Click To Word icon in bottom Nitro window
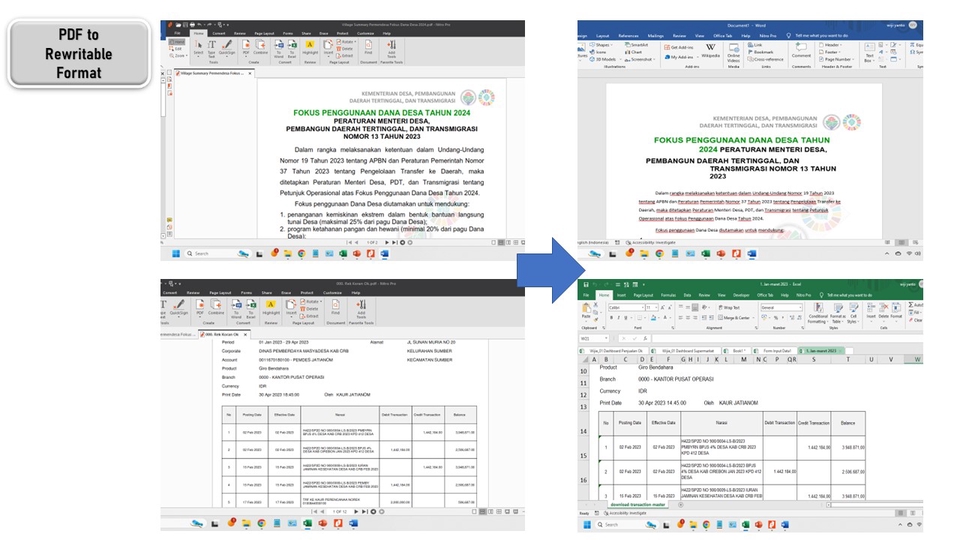Screen dimensions: 960x540 [x=236, y=309]
